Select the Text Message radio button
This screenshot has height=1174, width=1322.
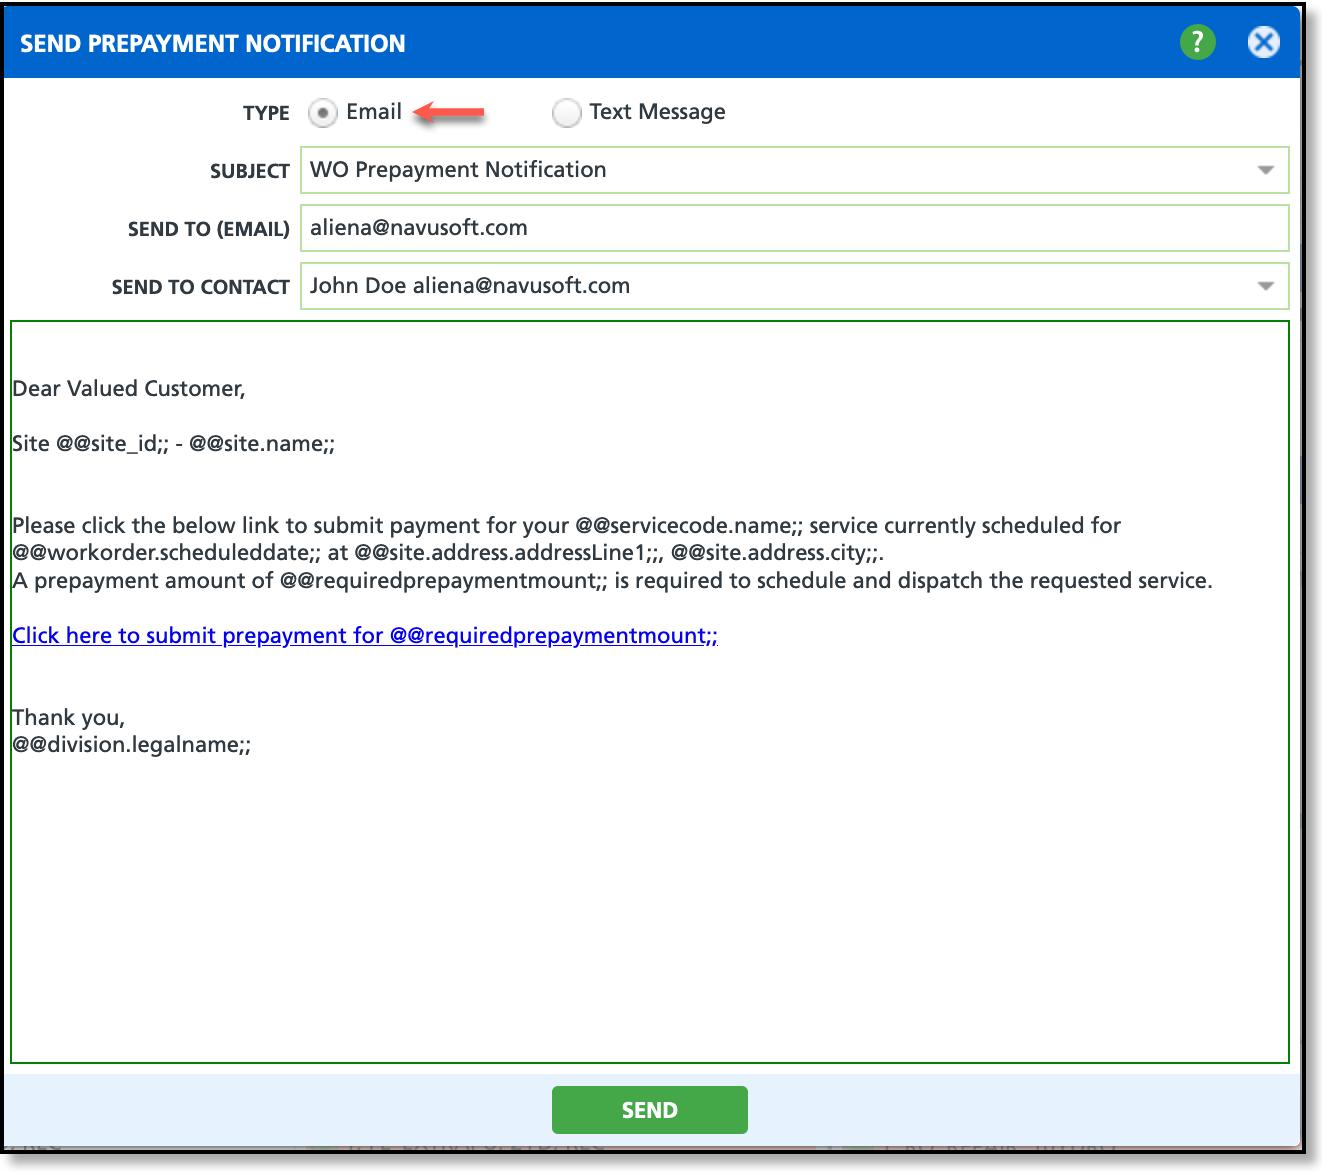pyautogui.click(x=566, y=113)
